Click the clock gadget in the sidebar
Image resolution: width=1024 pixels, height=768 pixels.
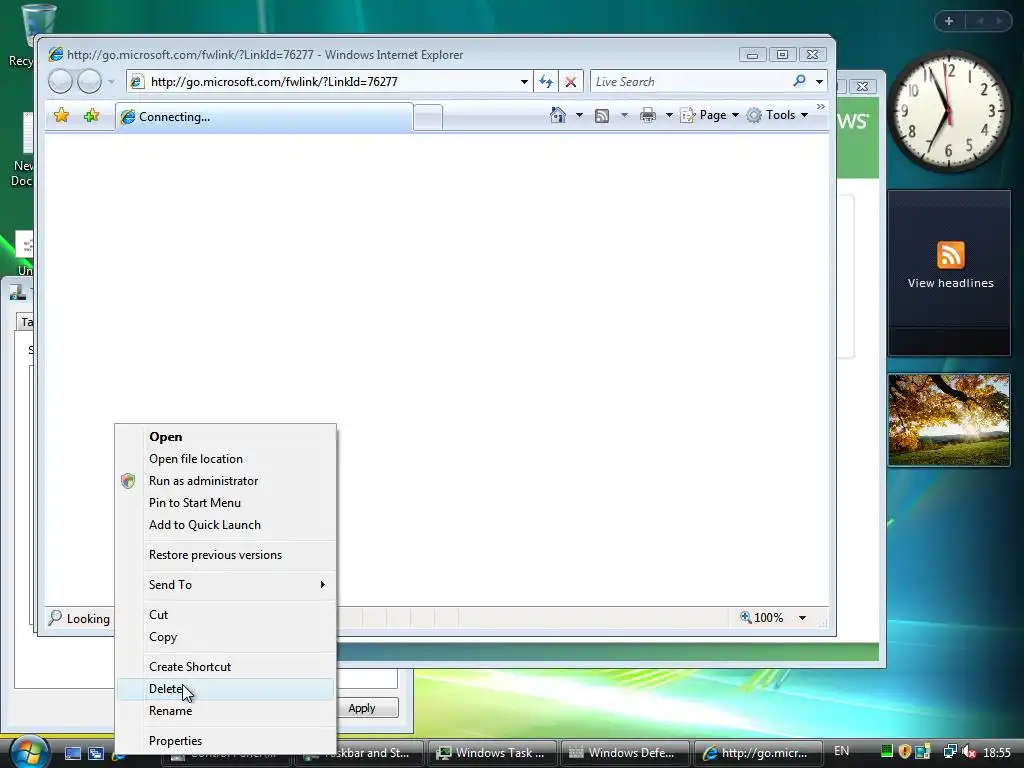click(948, 112)
